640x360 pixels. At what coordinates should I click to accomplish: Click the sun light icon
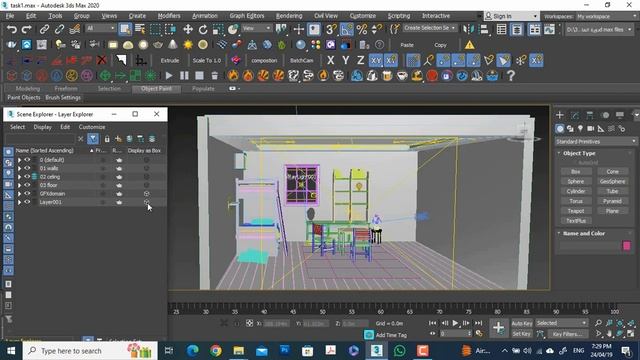click(188, 45)
